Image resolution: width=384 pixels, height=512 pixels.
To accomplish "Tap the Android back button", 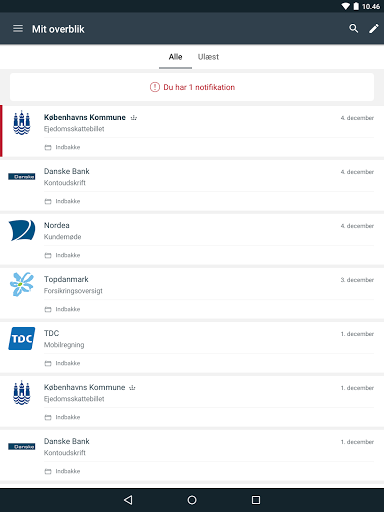I will coord(128,500).
